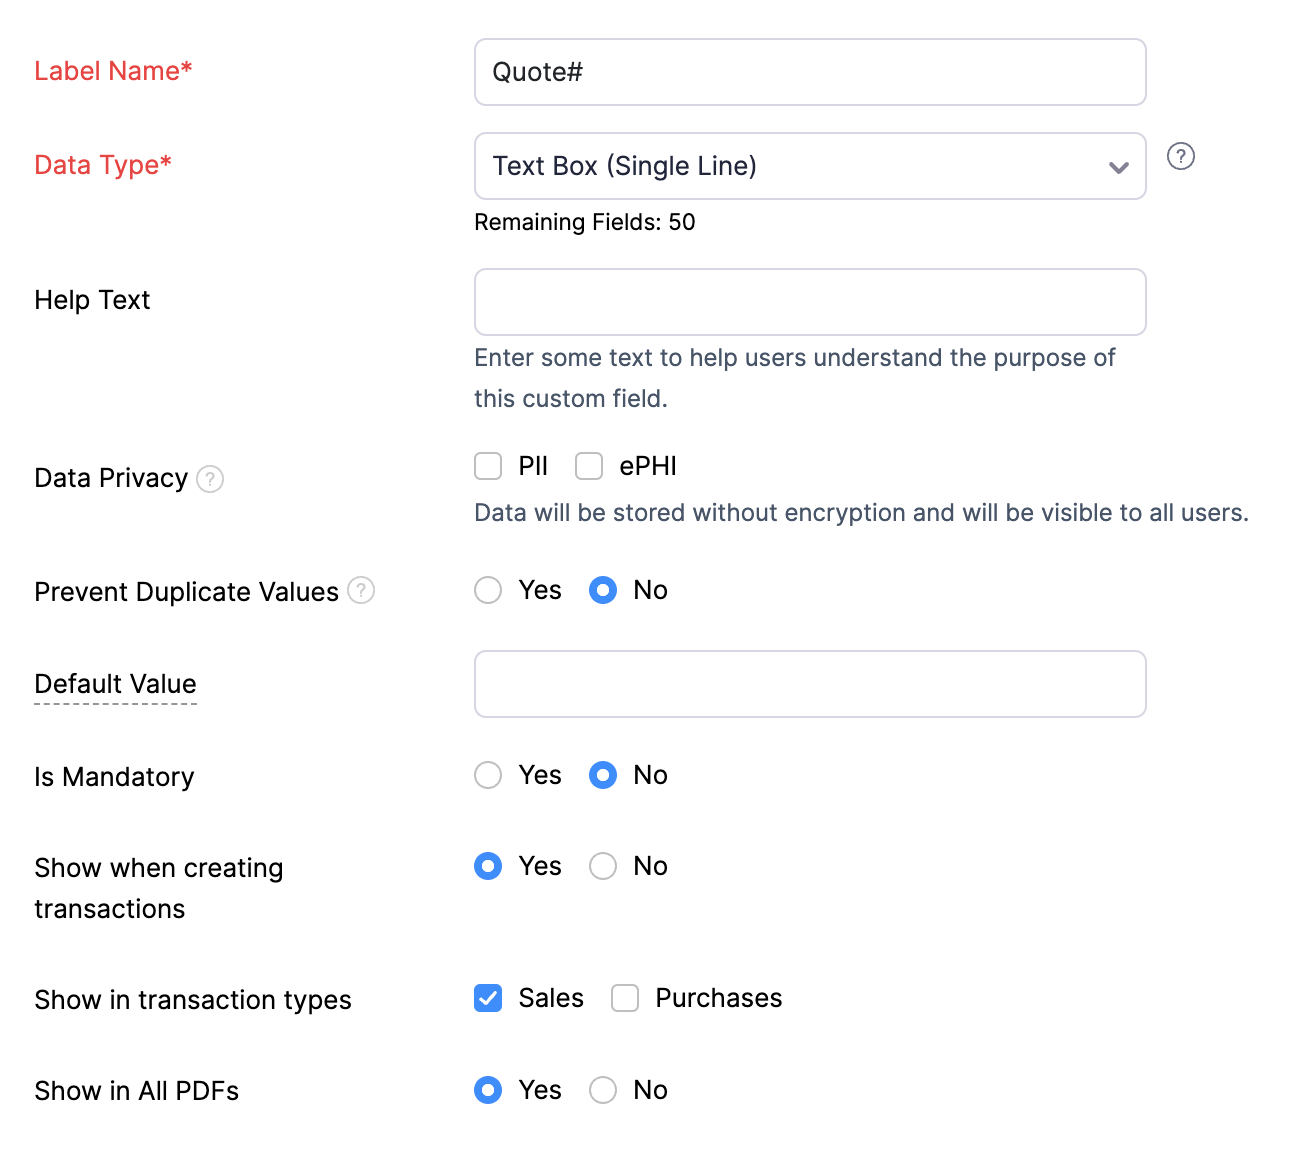Image resolution: width=1302 pixels, height=1176 pixels.
Task: Choose Yes for Show when creating transactions
Action: pos(488,866)
